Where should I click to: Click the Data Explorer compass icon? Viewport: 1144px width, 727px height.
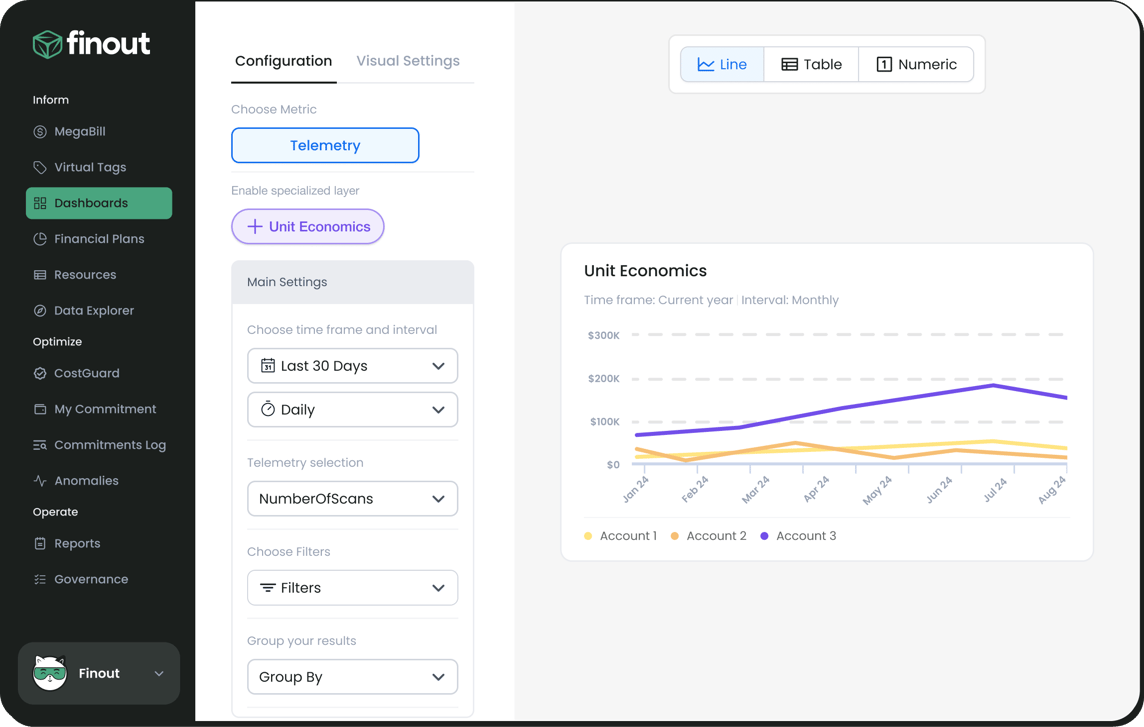coord(40,311)
